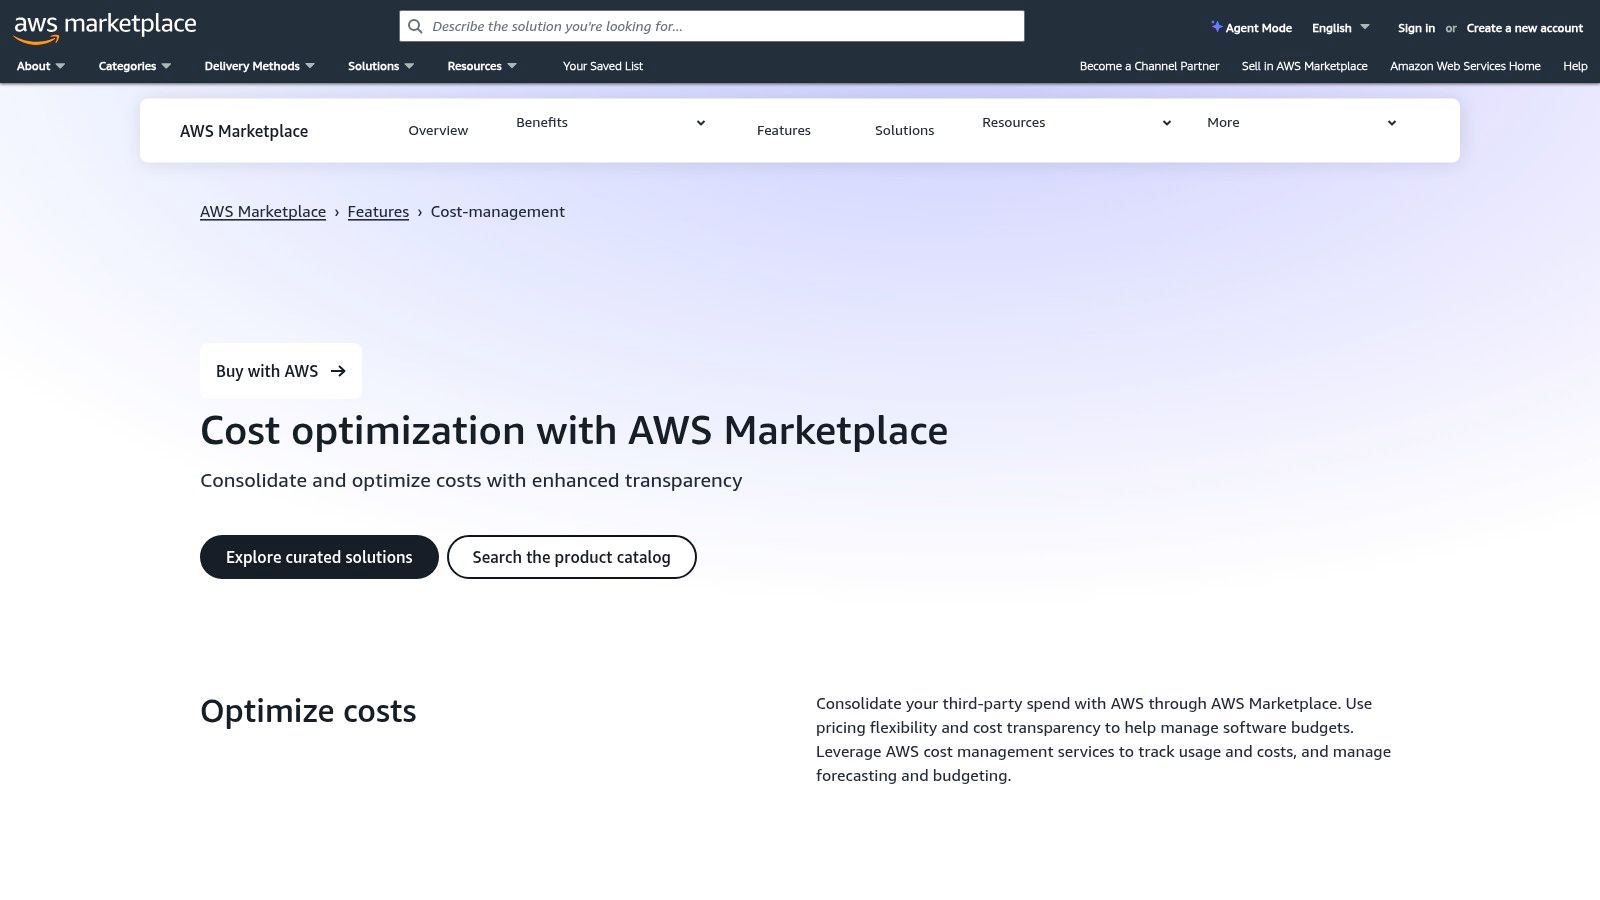
Task: Click the Agent Mode sparkle icon
Action: point(1215,27)
